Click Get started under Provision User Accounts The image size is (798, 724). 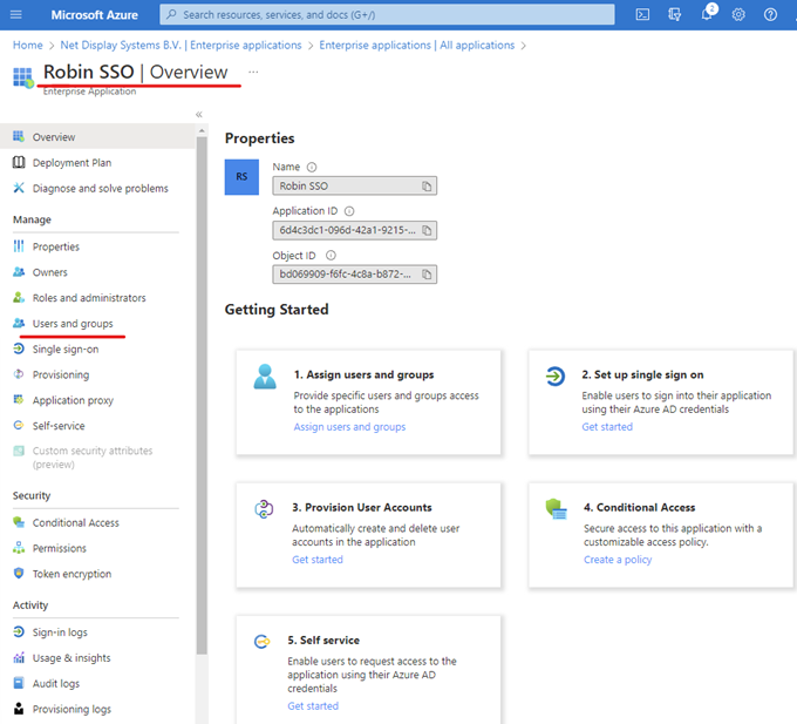[x=318, y=560]
